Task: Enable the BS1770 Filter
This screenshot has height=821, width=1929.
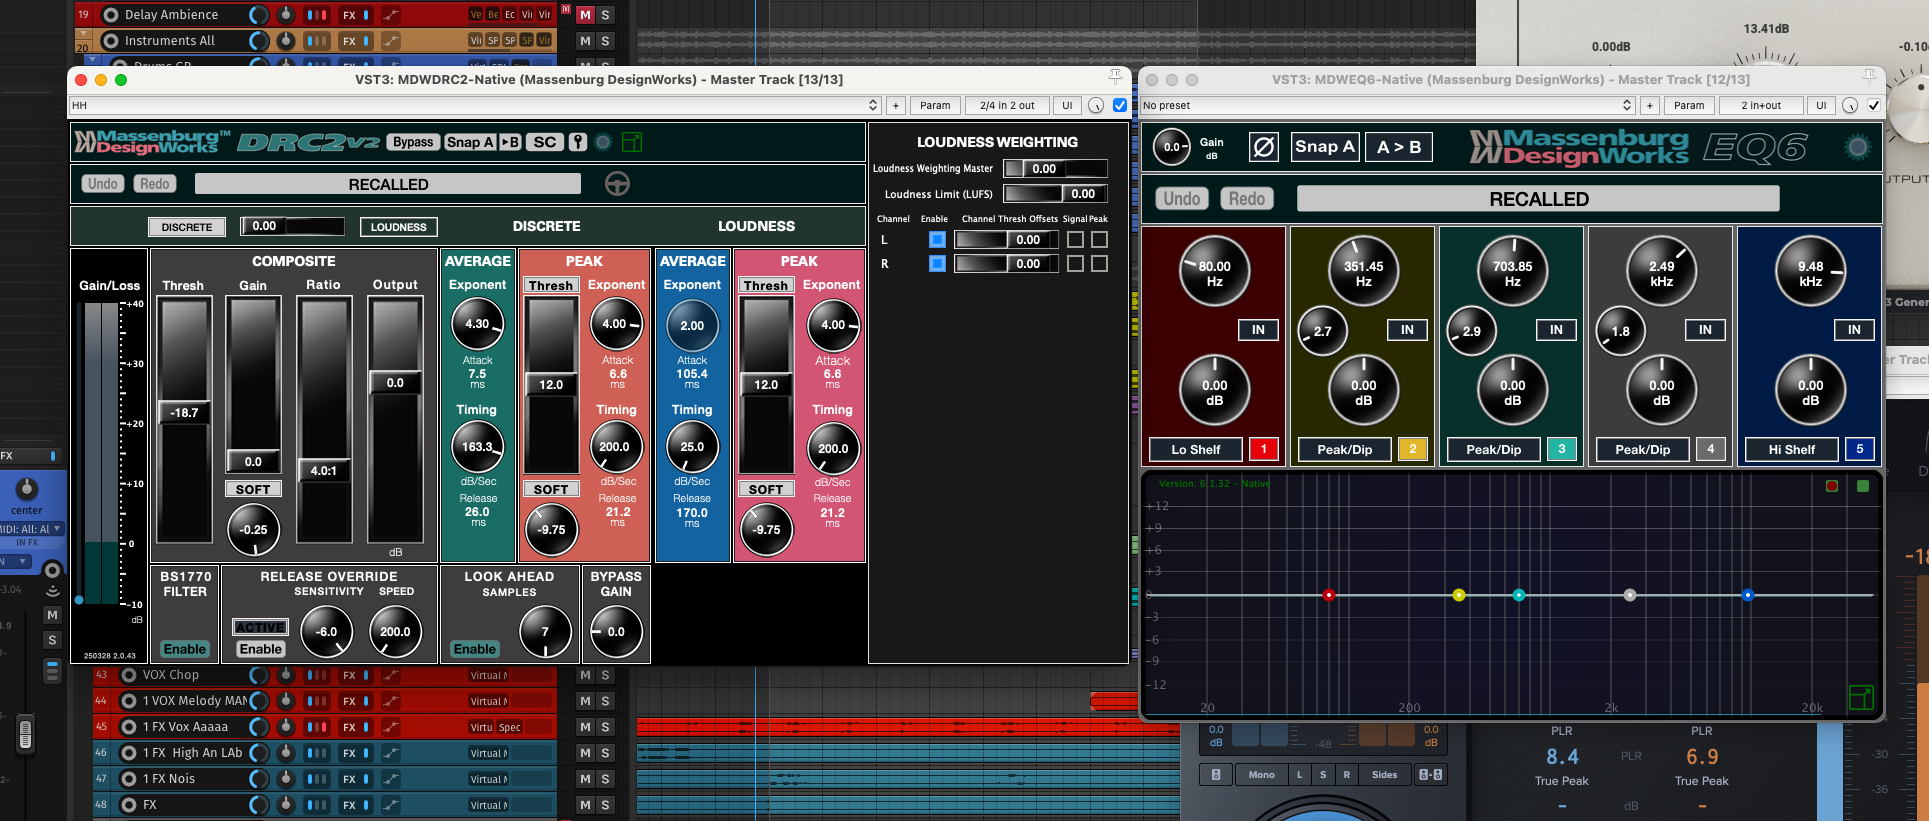Action: click(185, 649)
